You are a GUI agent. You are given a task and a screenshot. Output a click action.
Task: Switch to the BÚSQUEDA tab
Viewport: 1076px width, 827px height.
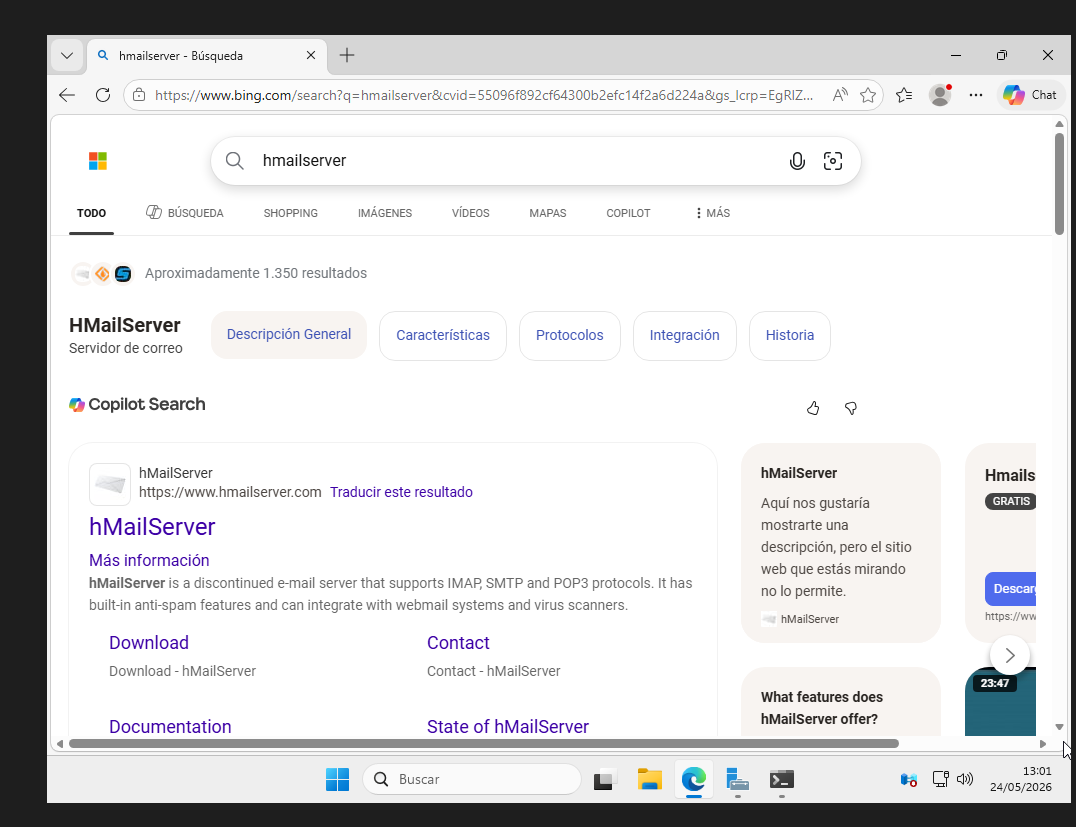tap(185, 213)
